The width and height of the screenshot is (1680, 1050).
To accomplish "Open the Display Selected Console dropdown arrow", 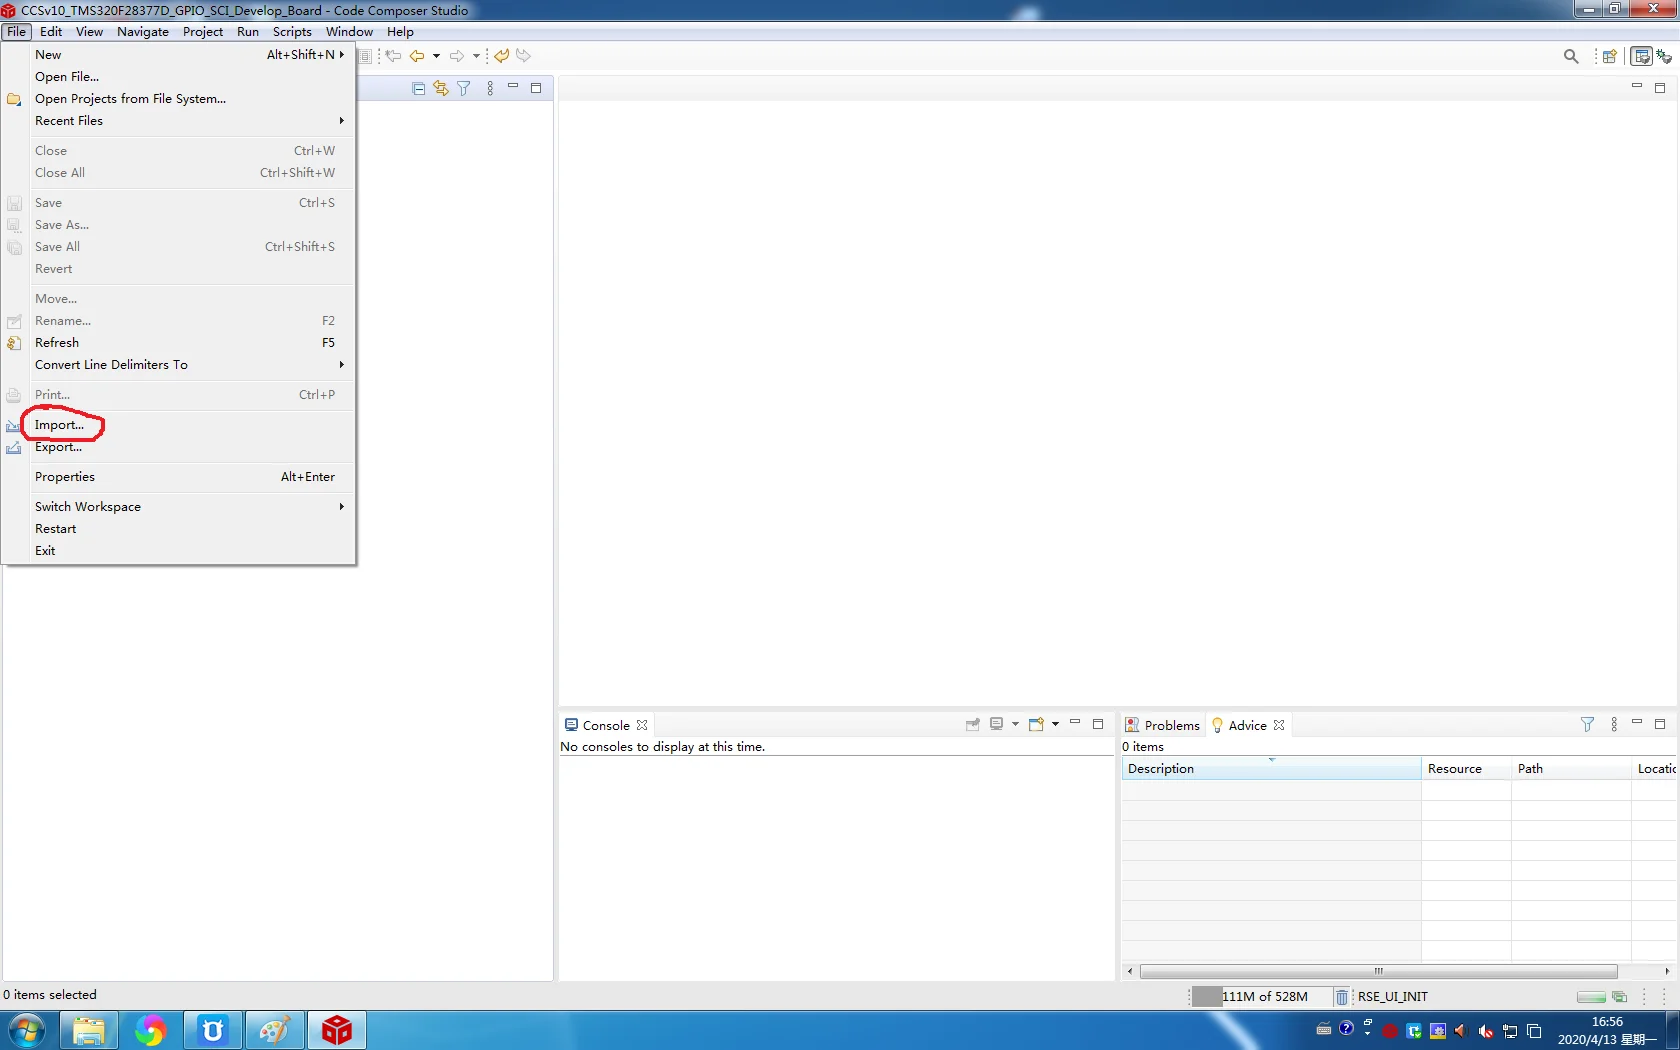I will 1015,725.
